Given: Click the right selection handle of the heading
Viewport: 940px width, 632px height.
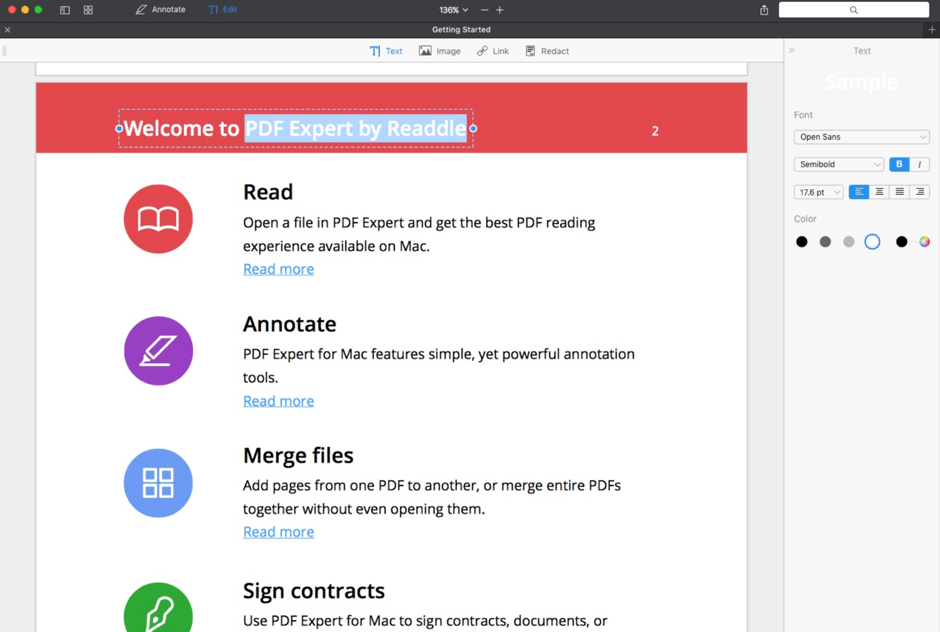Looking at the screenshot, I should (474, 128).
